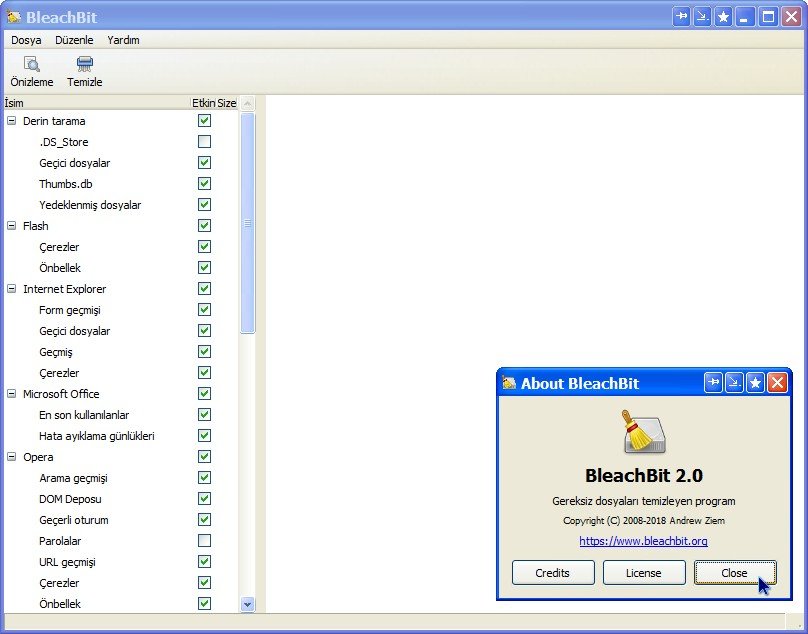Click the License button

(644, 573)
